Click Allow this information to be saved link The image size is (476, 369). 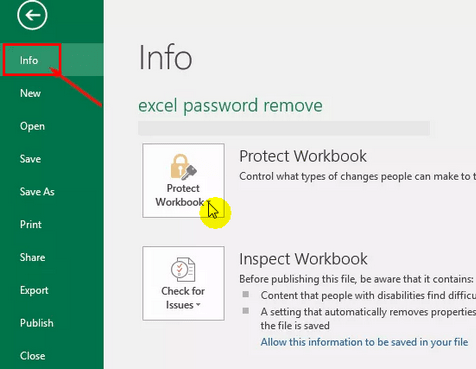point(364,342)
